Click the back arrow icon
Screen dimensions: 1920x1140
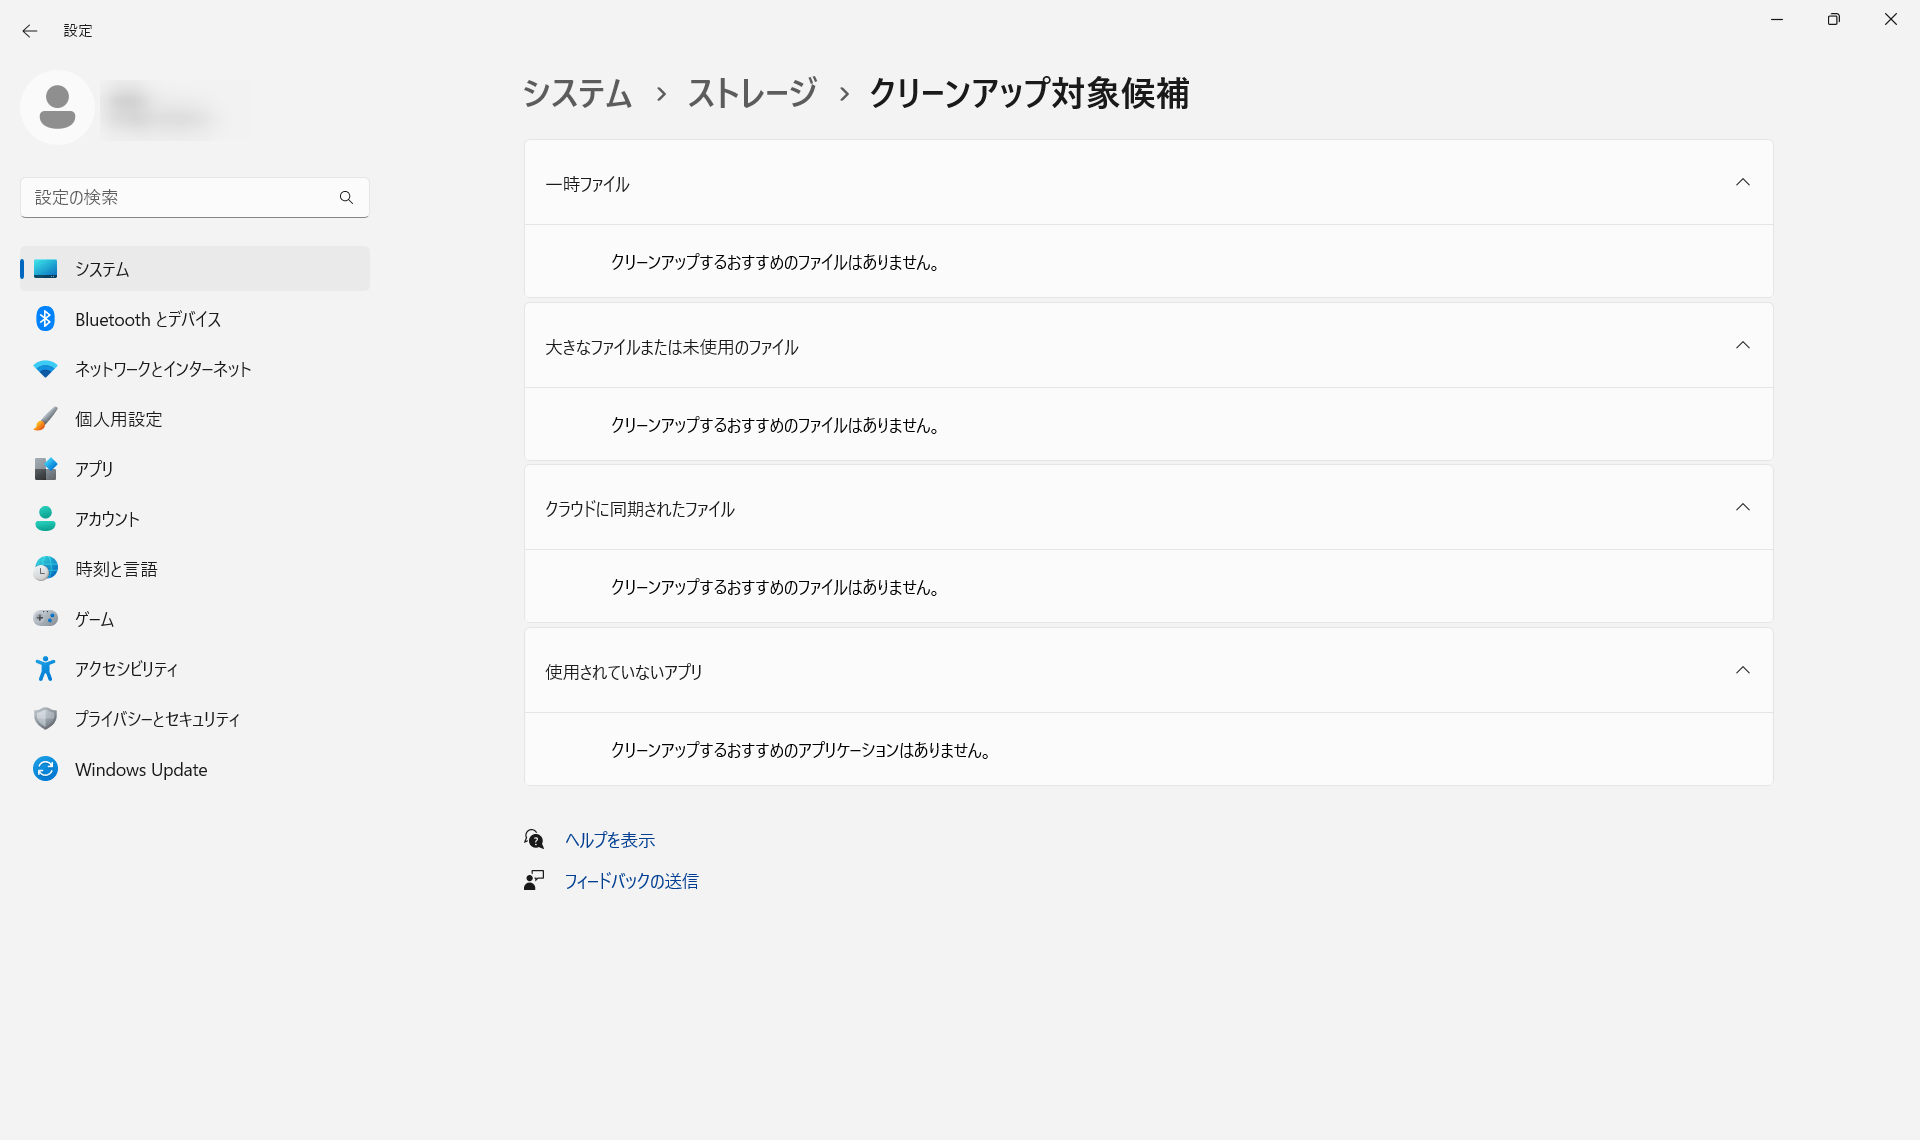point(30,31)
